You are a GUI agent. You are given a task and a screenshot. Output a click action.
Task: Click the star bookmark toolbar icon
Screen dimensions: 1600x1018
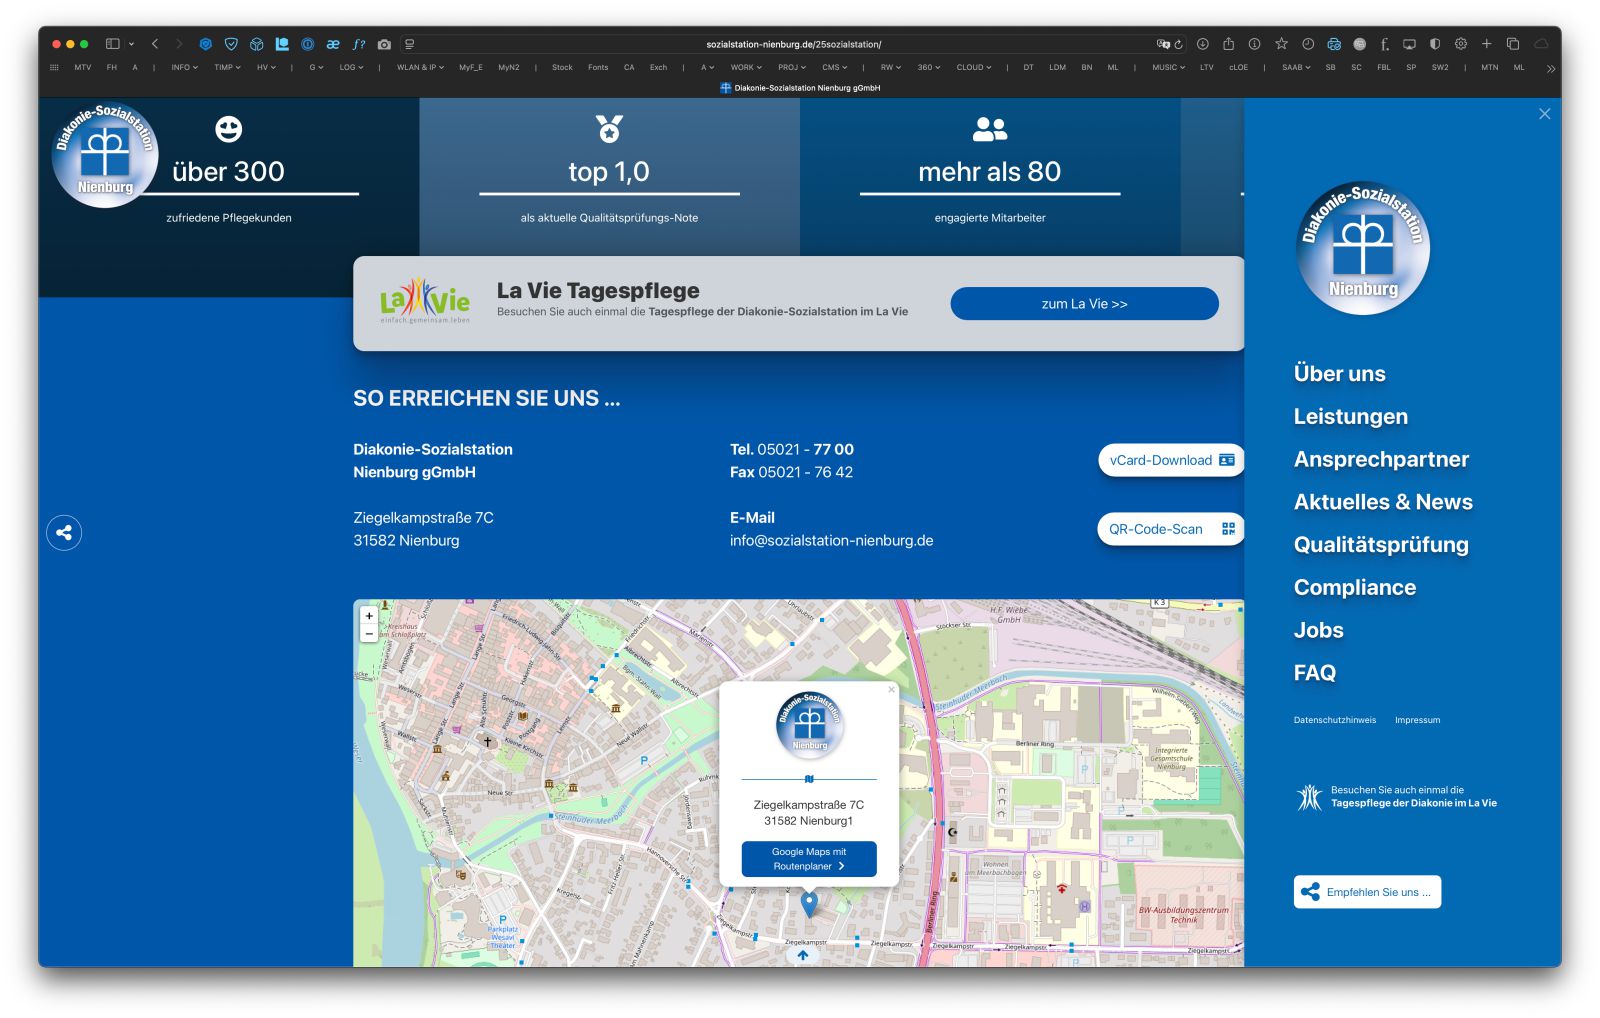pos(1281,44)
